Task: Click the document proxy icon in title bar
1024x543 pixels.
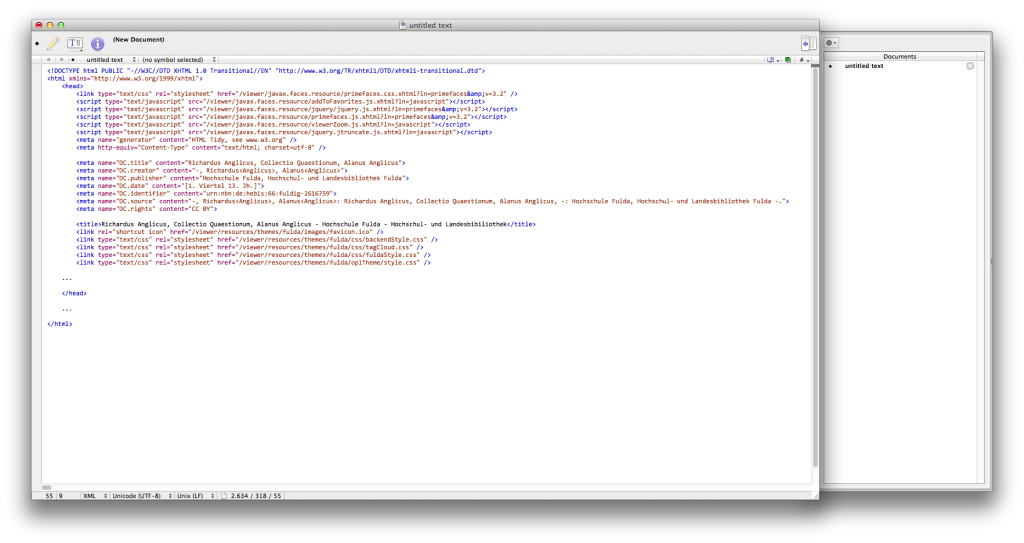Action: (403, 25)
